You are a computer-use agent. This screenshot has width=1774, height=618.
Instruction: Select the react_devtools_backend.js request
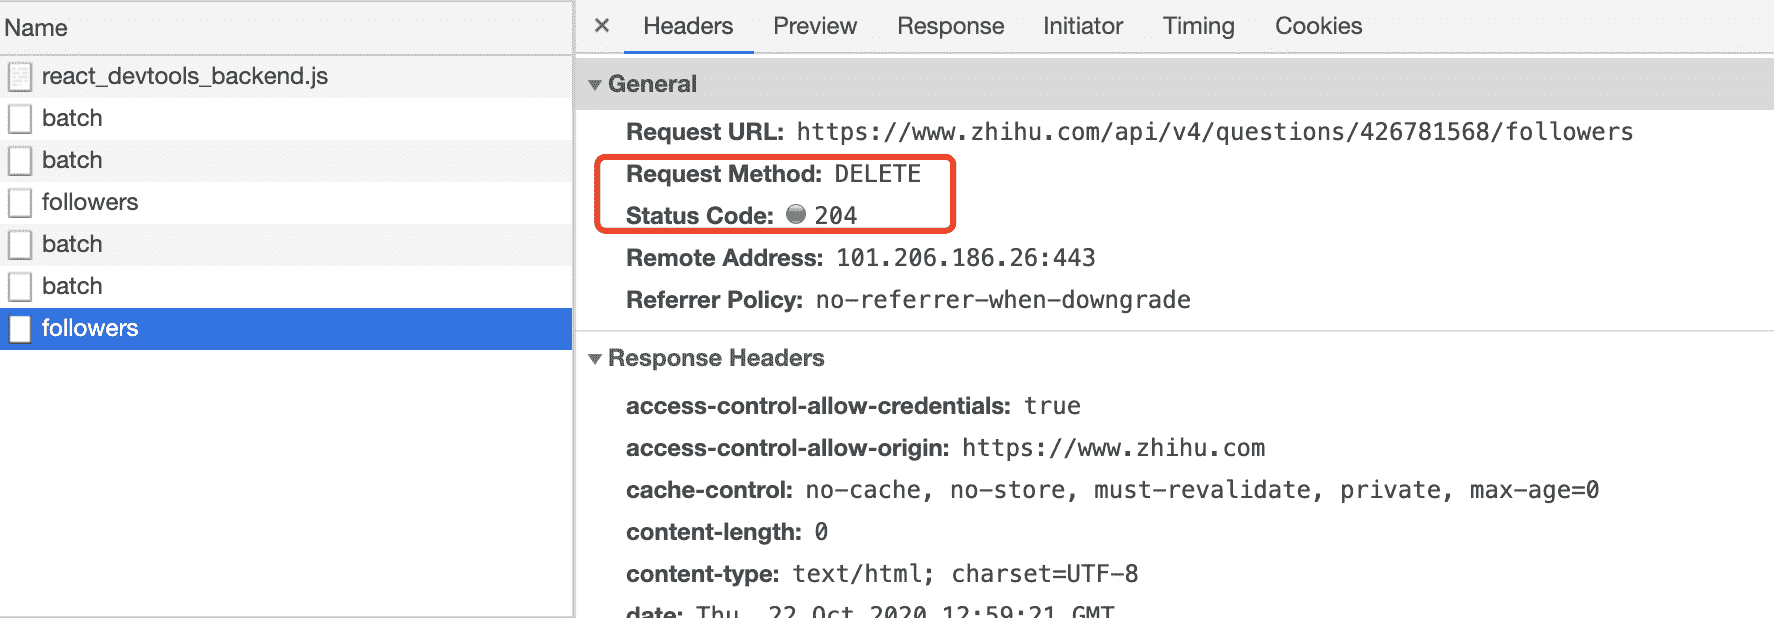point(184,76)
